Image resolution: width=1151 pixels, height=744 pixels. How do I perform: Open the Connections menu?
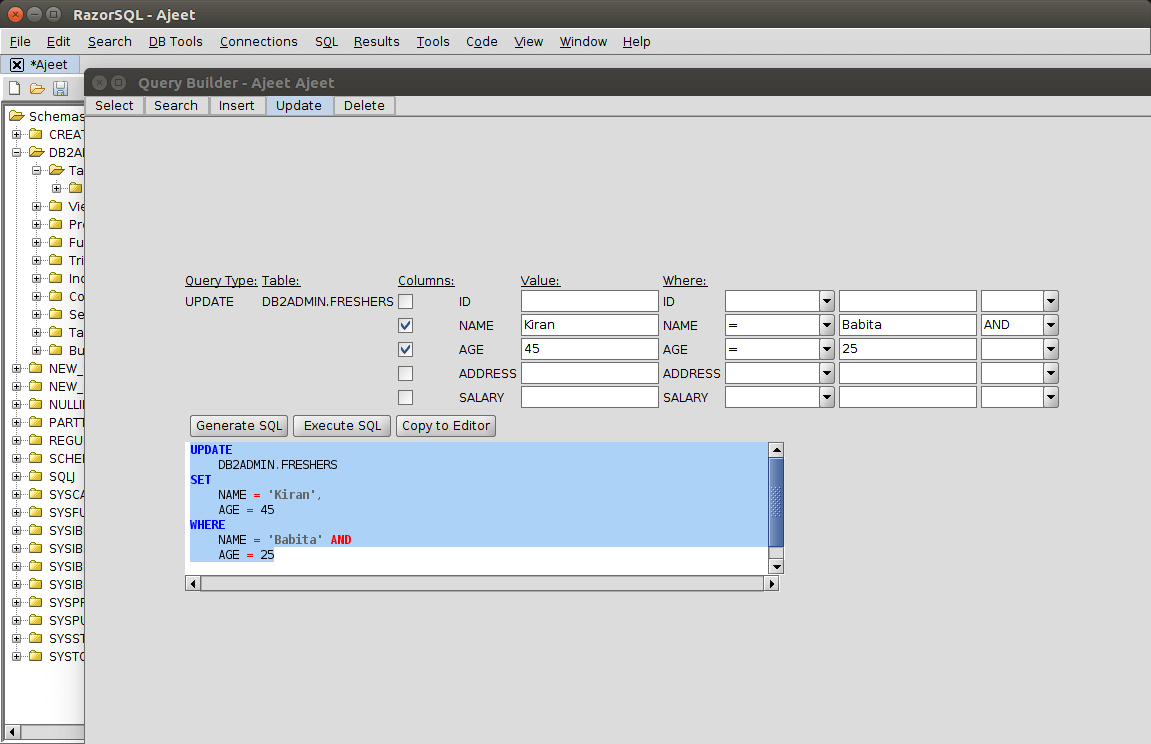pyautogui.click(x=258, y=42)
